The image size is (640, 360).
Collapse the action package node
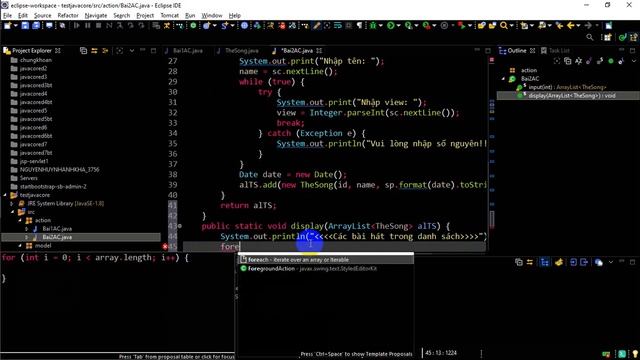point(20,220)
